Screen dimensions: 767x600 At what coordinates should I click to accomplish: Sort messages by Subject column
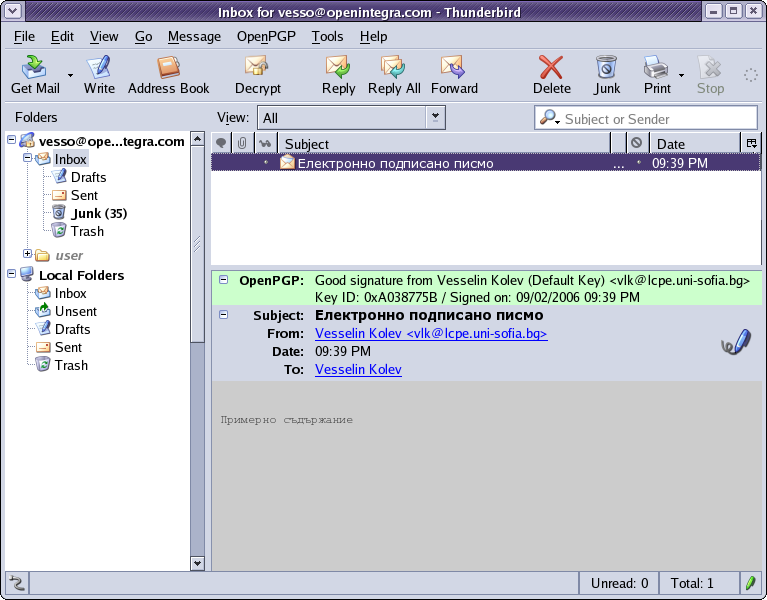pos(444,144)
